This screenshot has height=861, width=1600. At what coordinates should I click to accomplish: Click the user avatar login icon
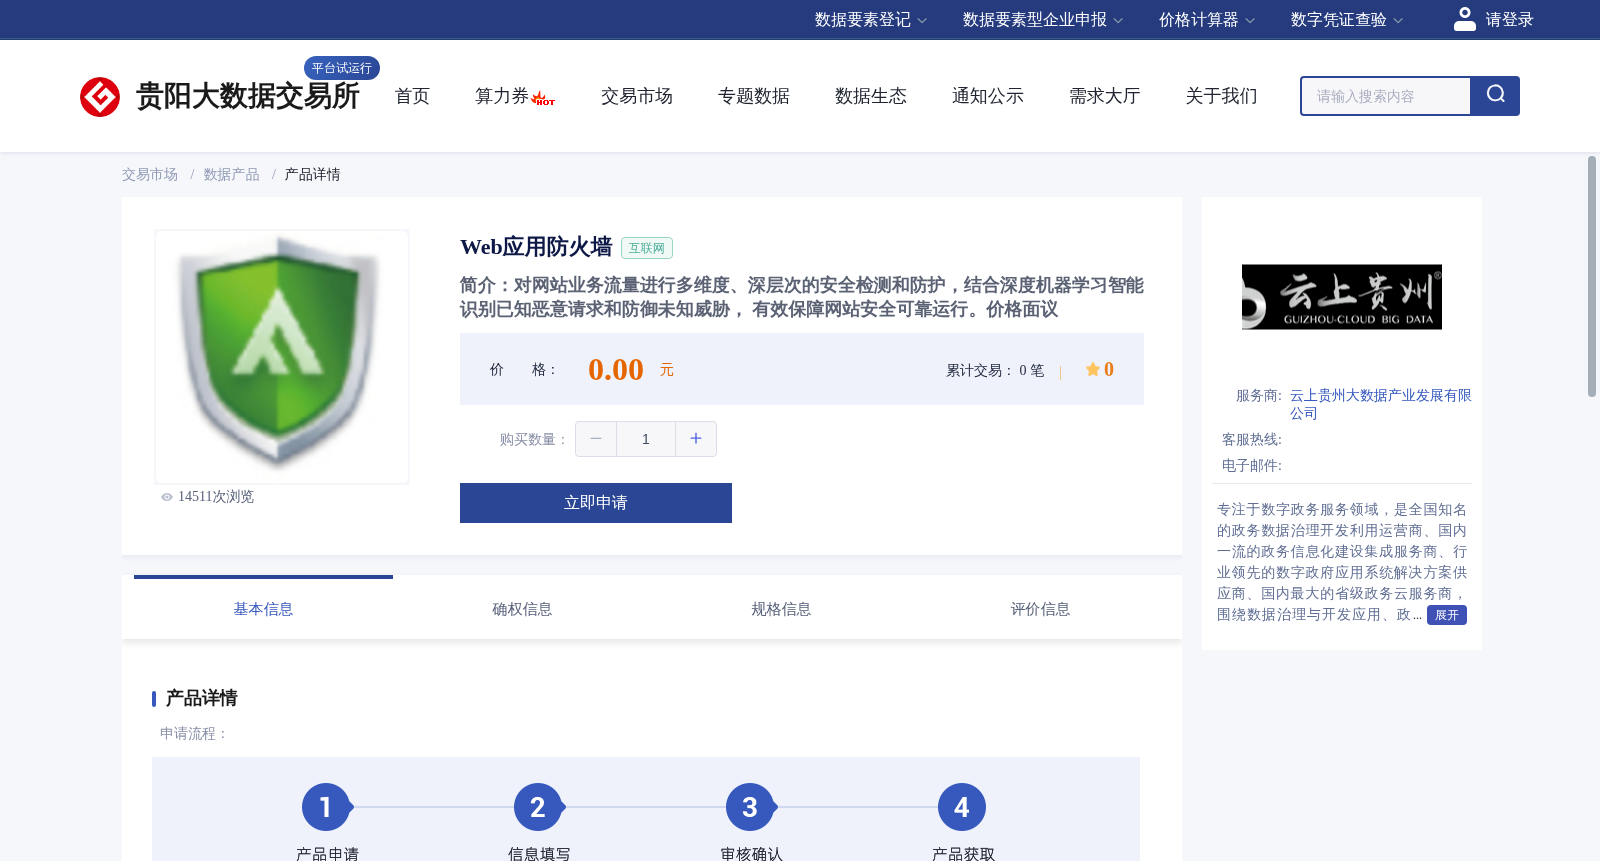click(1465, 19)
